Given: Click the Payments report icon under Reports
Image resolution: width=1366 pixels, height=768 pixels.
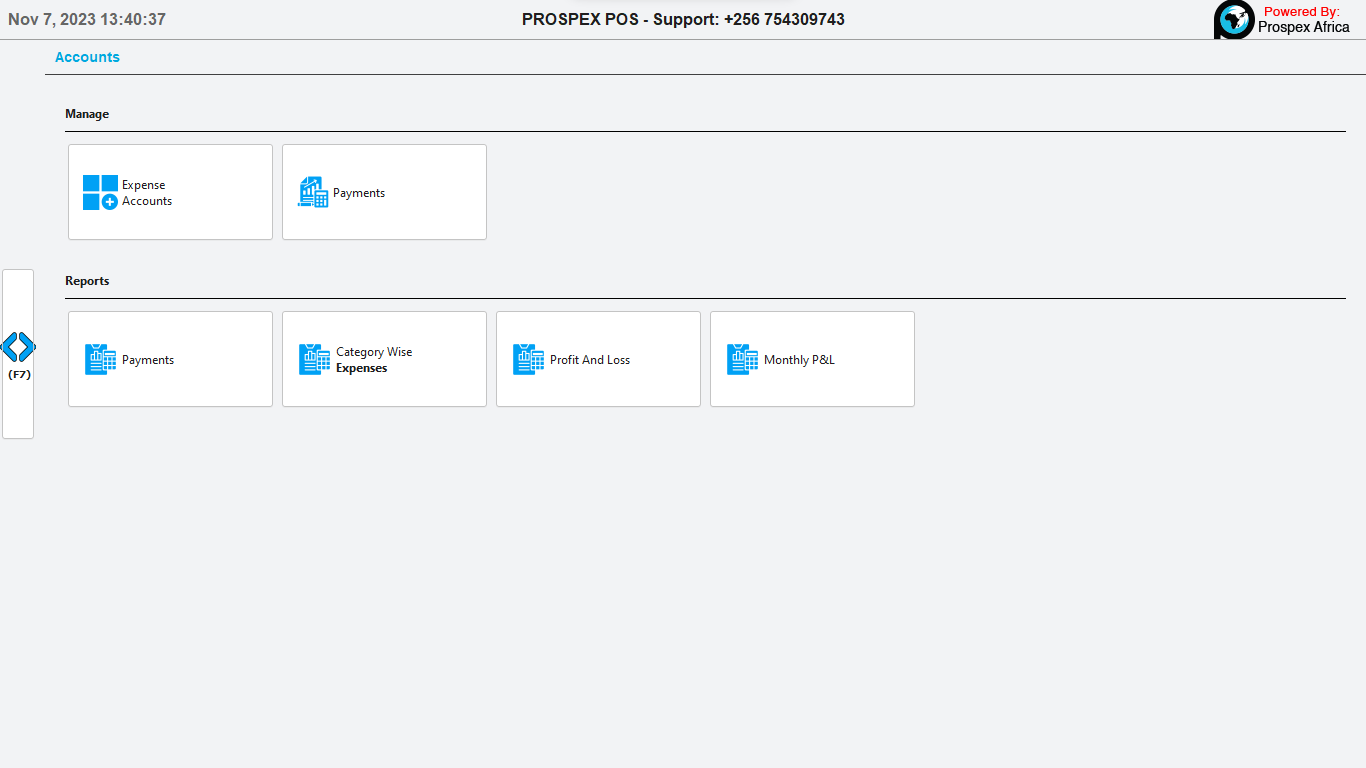Looking at the screenshot, I should [x=100, y=359].
